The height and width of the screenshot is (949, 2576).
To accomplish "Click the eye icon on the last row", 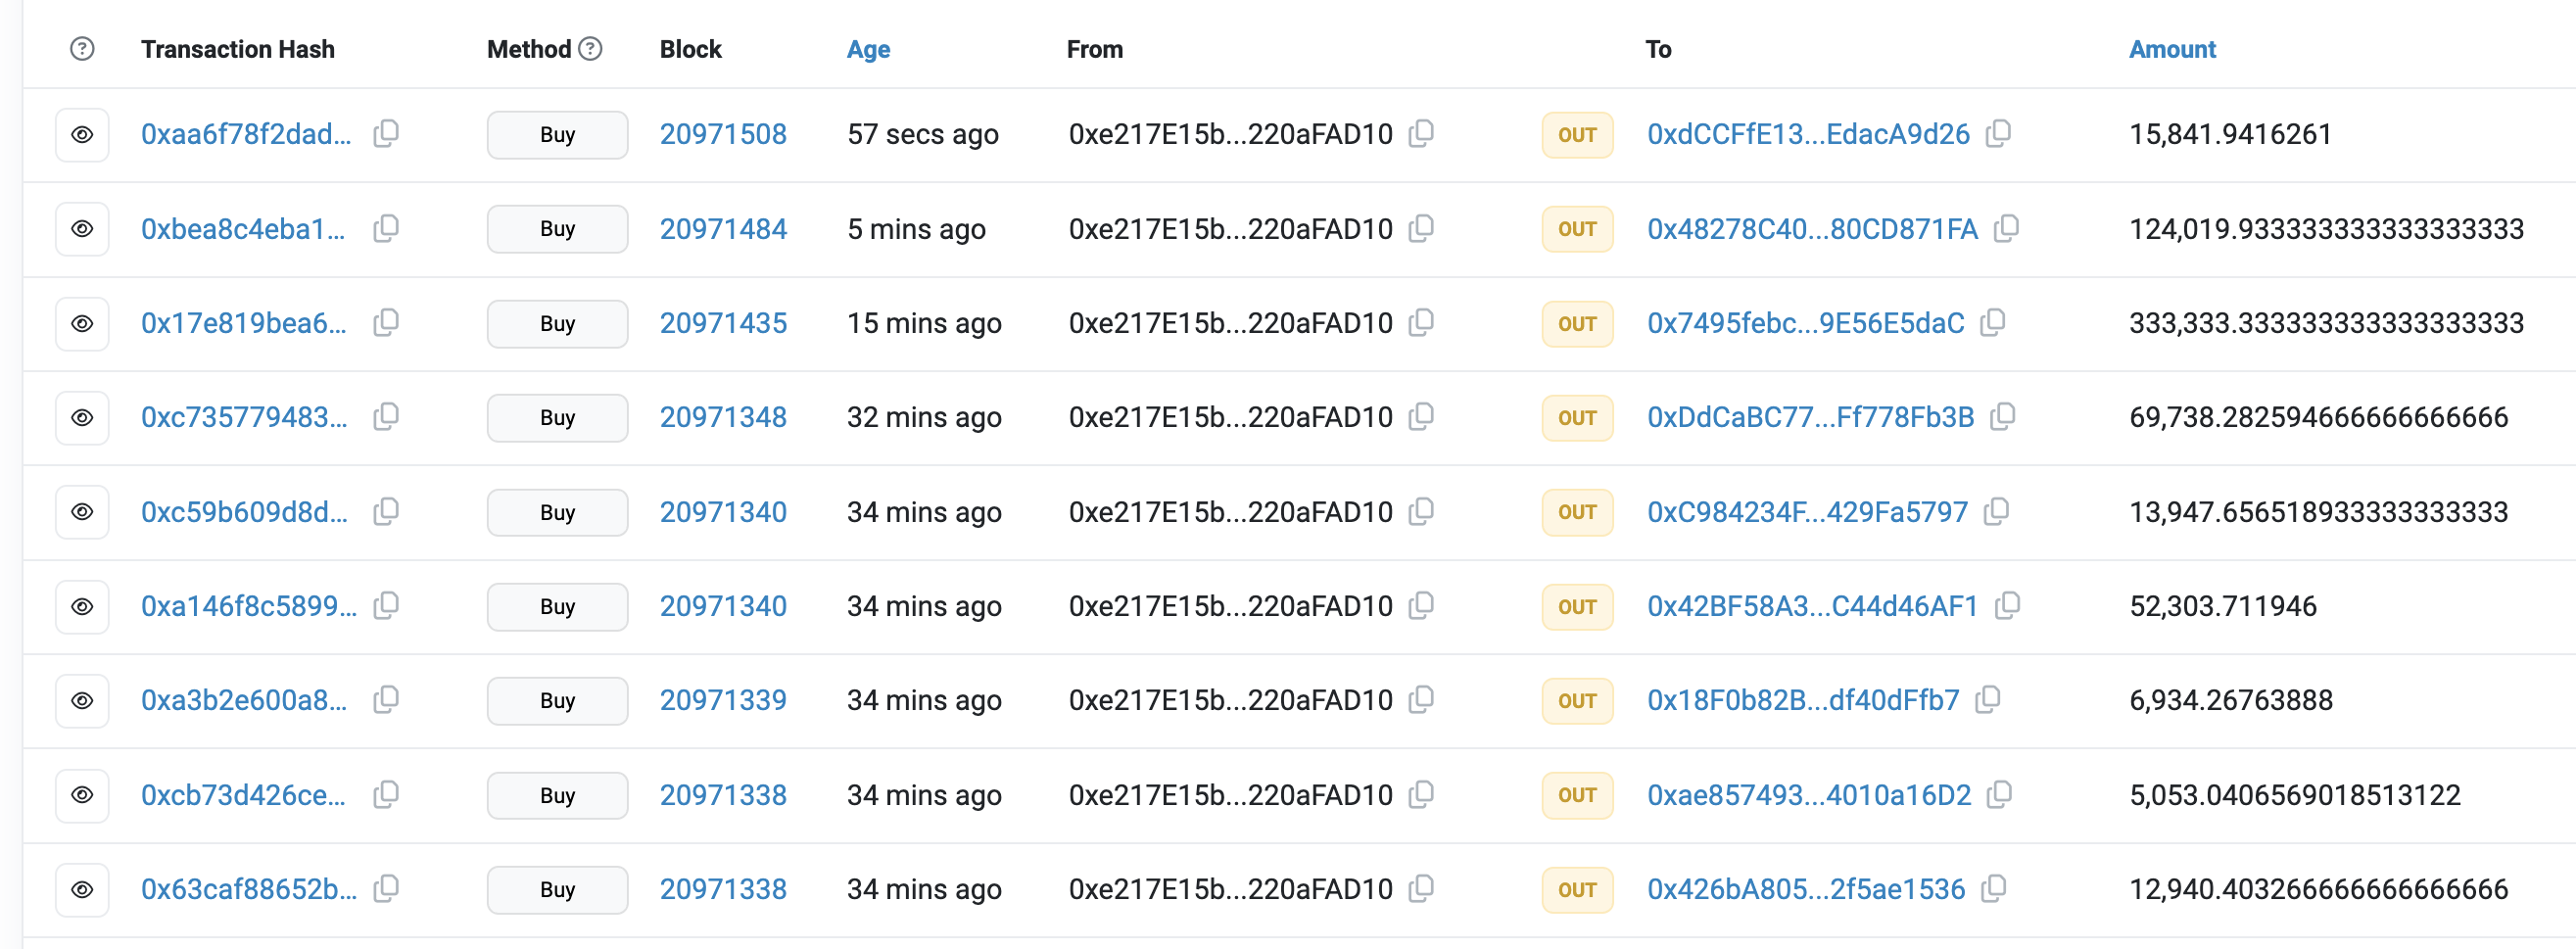I will point(81,889).
